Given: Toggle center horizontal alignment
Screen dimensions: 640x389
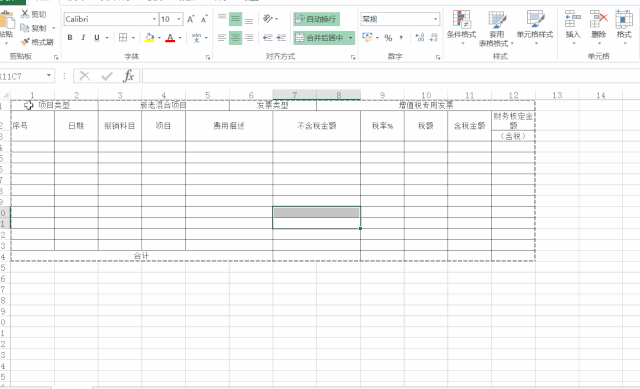Looking at the screenshot, I should click(x=236, y=38).
